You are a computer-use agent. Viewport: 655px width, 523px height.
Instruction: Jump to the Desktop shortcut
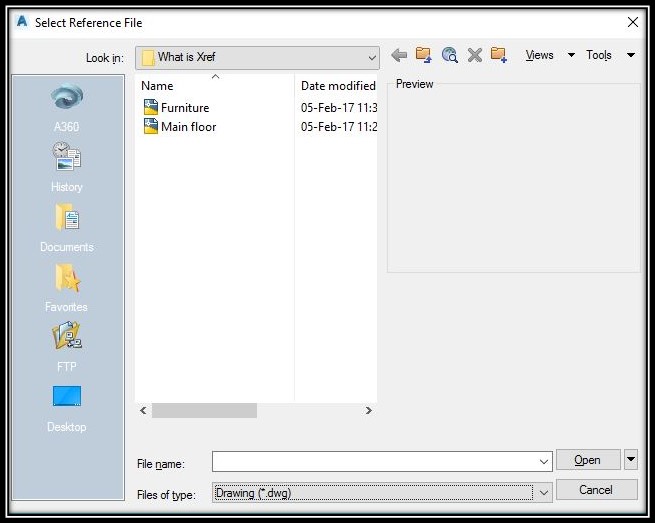tap(67, 409)
